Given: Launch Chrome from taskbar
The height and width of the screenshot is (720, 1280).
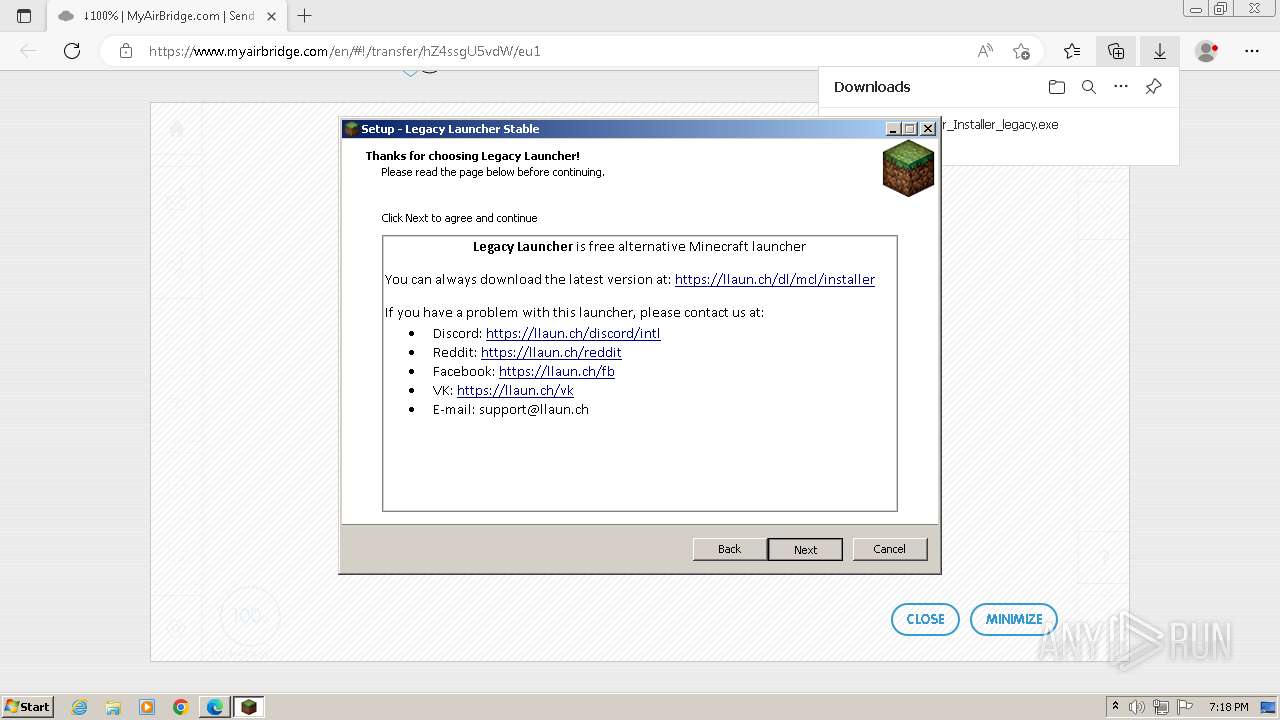Looking at the screenshot, I should [181, 707].
